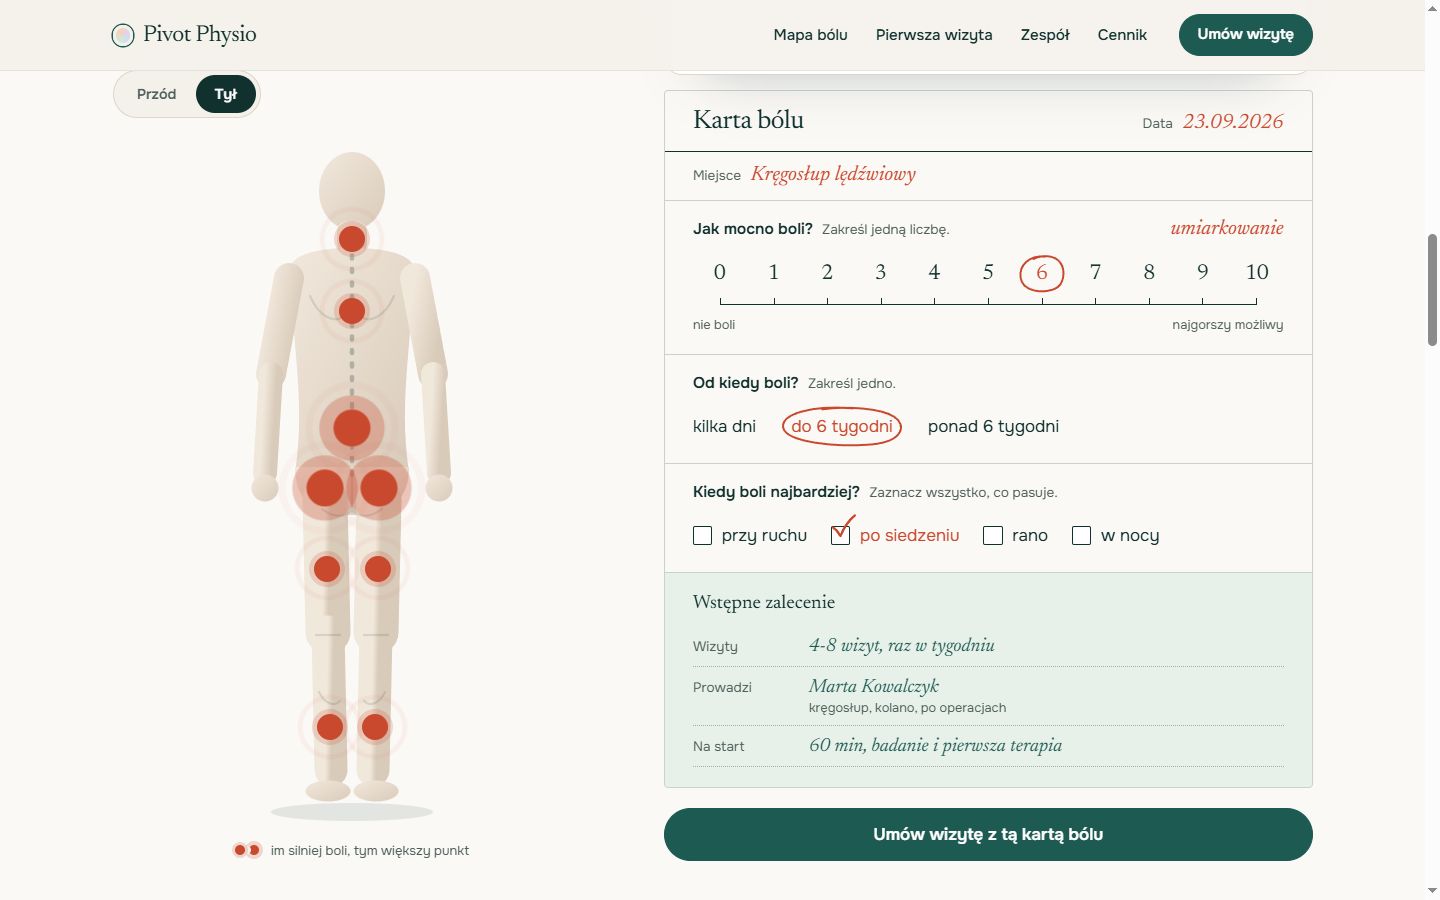The image size is (1440, 900).
Task: Select the left knee pain point
Action: [327, 569]
